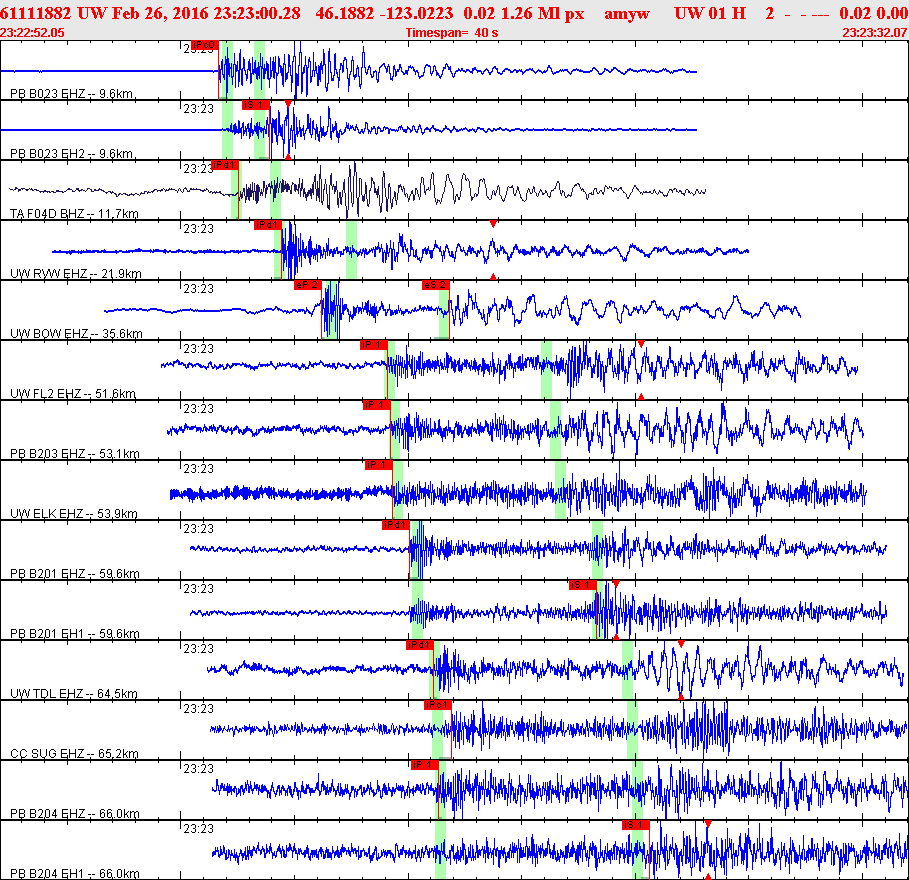The image size is (909, 880).
Task: Click the S pick flag on UW BOW EHZ
Action: point(435,285)
